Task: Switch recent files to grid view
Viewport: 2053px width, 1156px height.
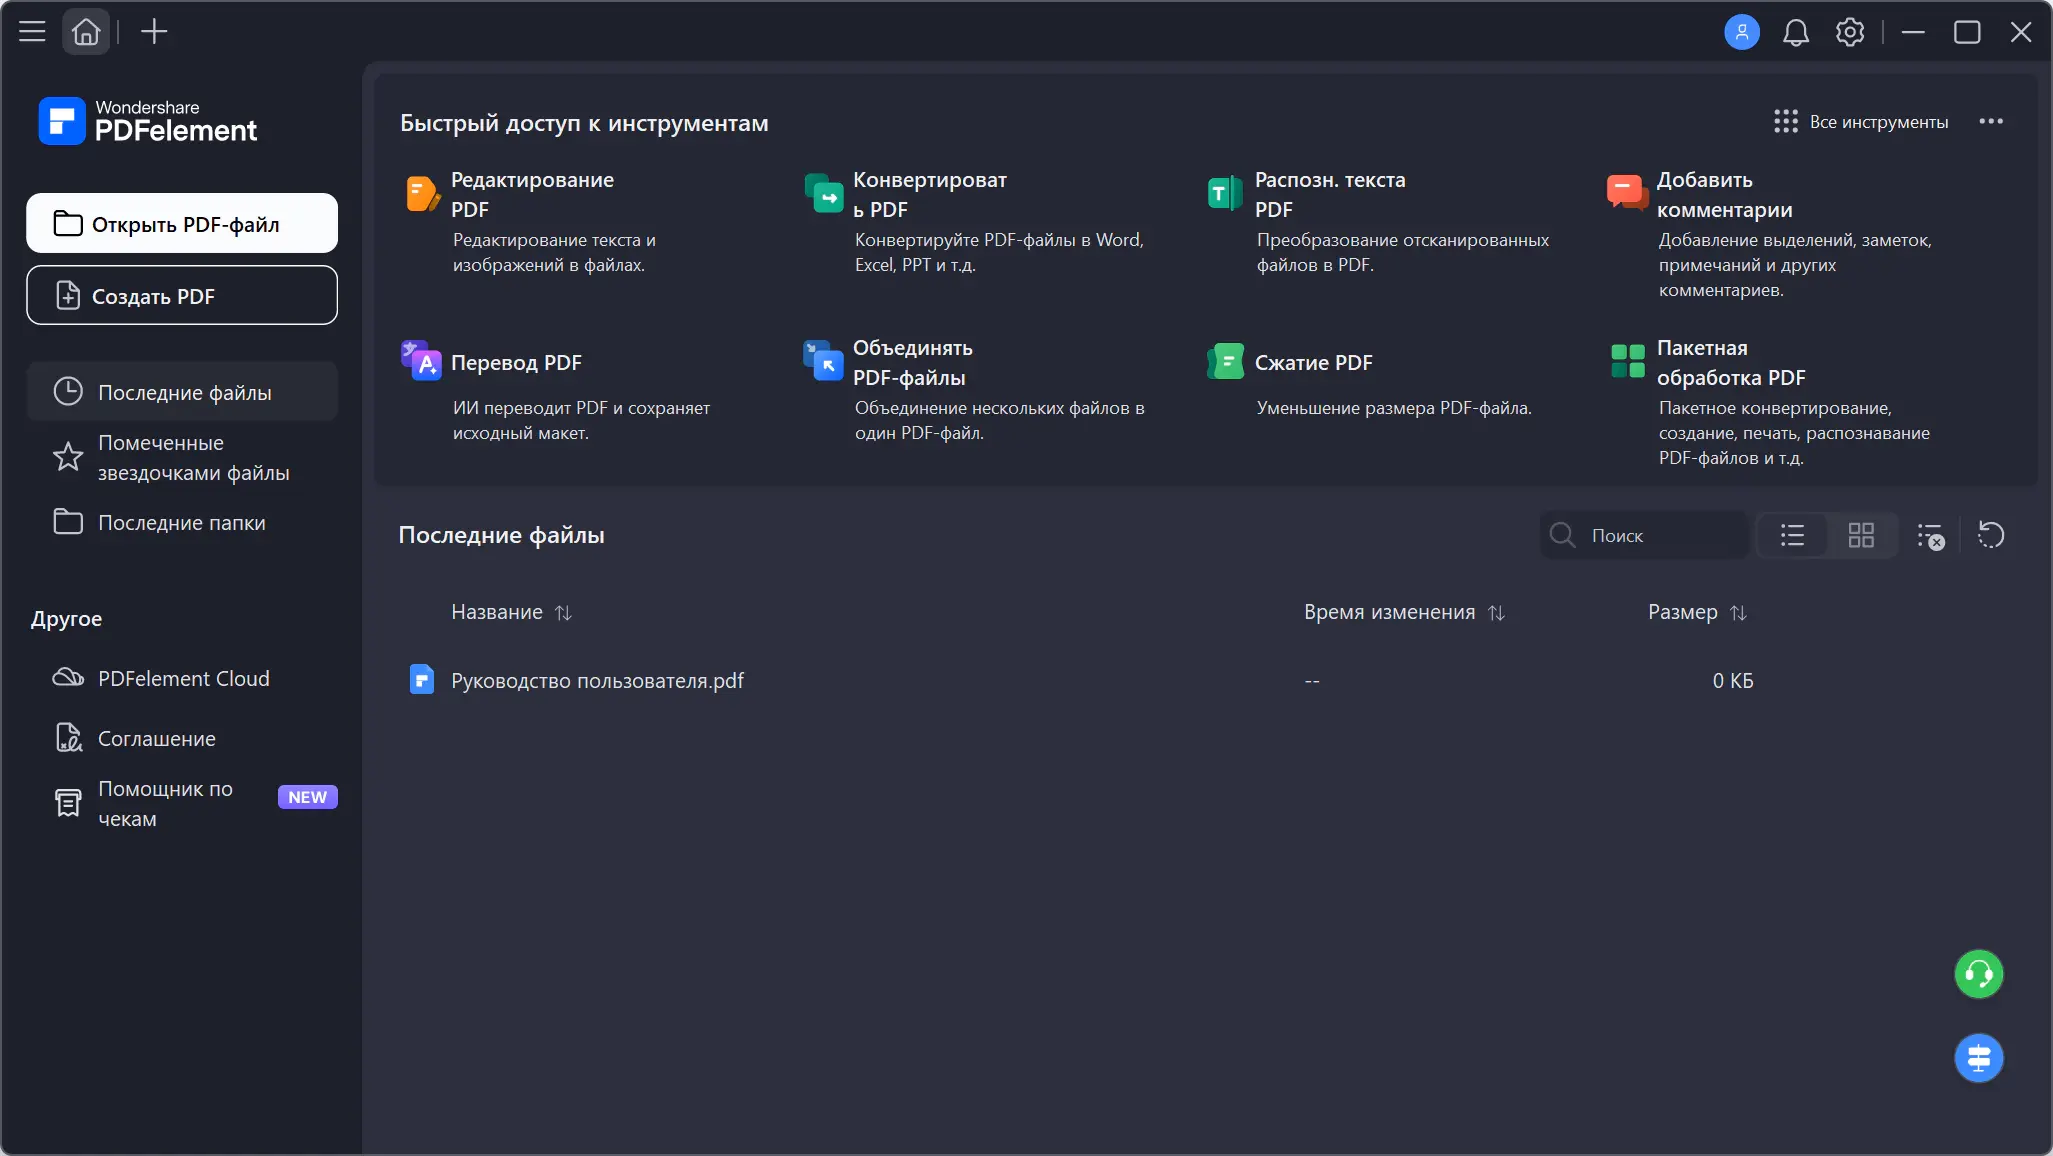Action: (x=1860, y=535)
